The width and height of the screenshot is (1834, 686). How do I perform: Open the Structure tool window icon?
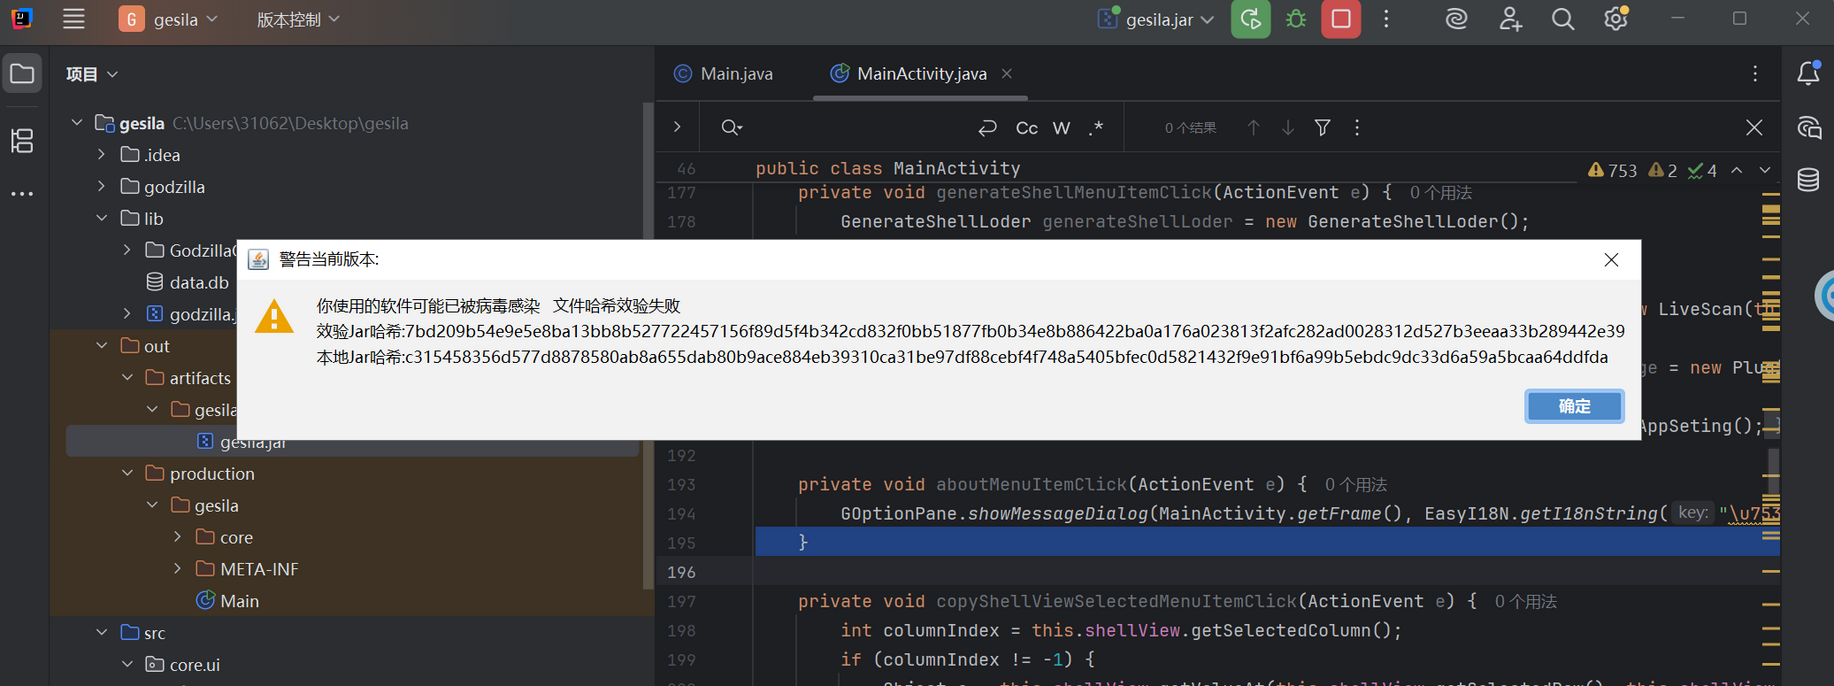pyautogui.click(x=22, y=140)
